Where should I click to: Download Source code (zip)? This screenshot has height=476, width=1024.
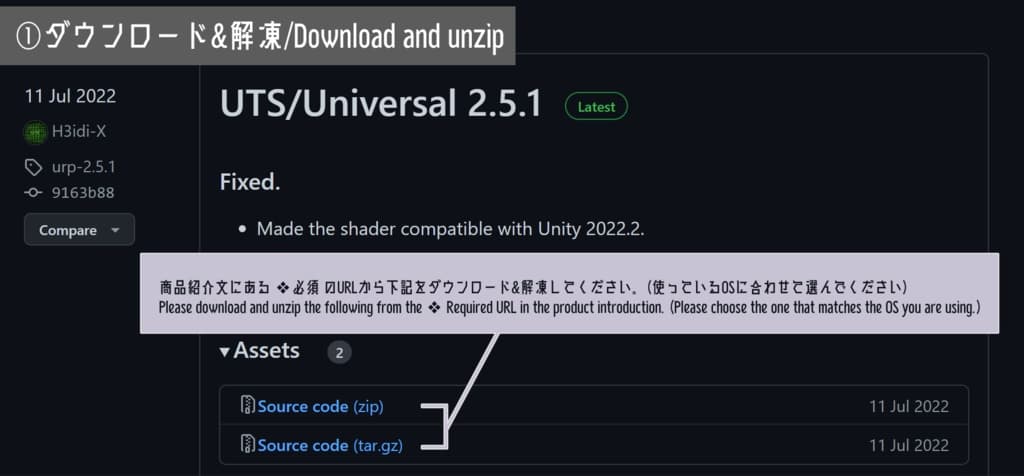321,407
